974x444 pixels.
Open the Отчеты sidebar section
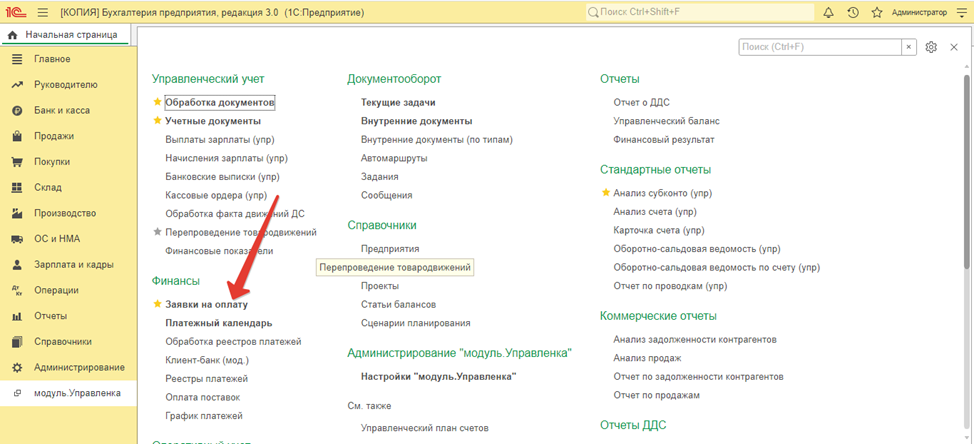point(68,316)
